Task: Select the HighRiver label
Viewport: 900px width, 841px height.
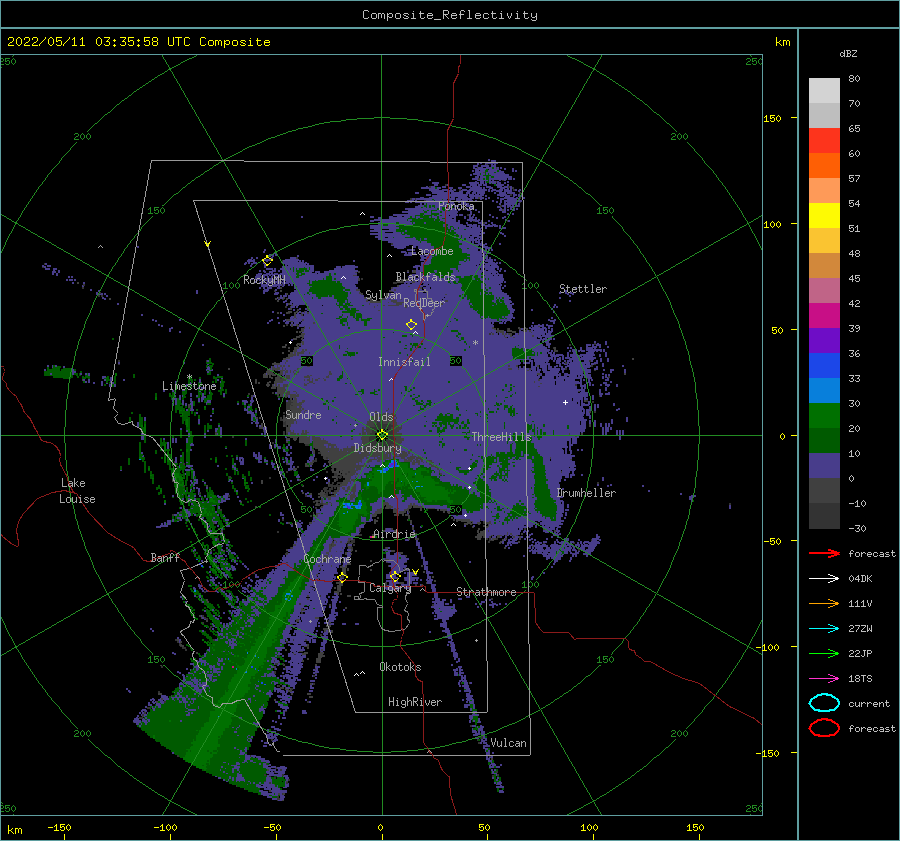Action: coord(415,702)
